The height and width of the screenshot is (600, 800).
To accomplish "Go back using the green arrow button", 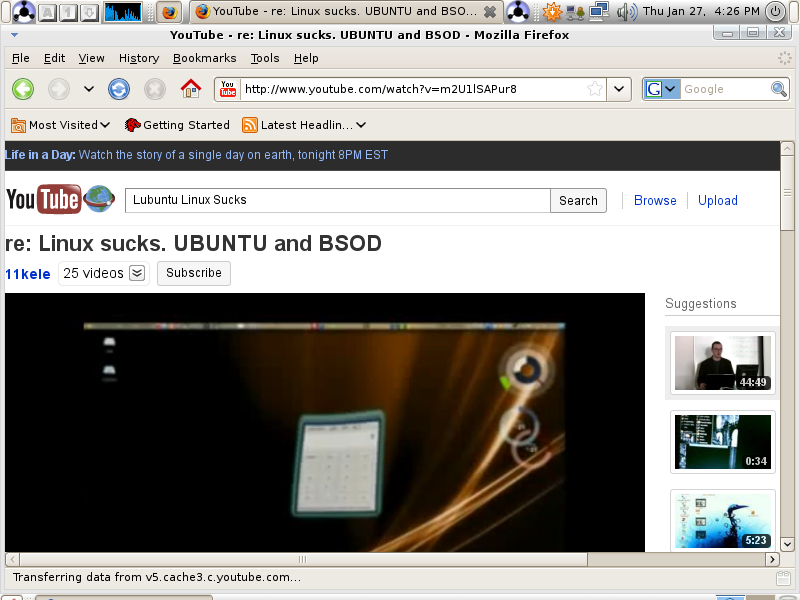I will [23, 89].
